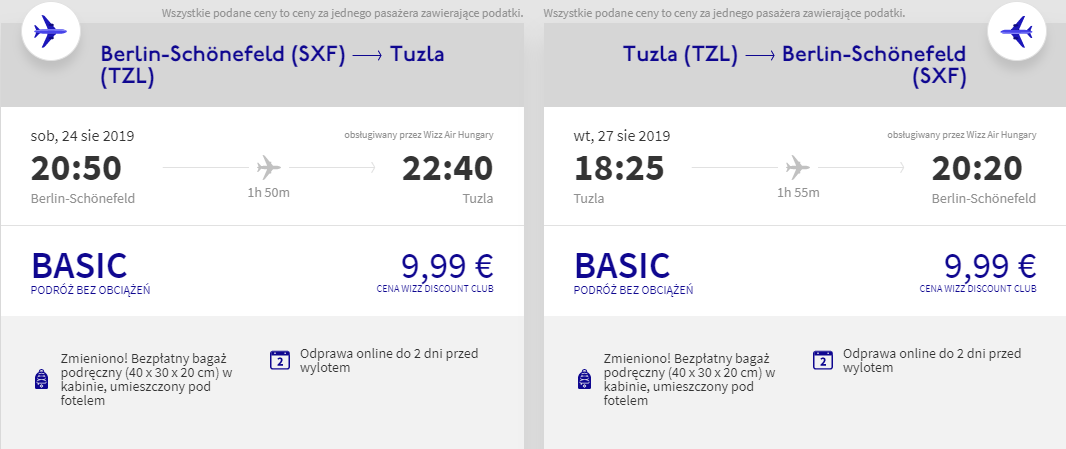Click the online check-in calendar icon for outbound flight
The width and height of the screenshot is (1066, 449).
point(280,360)
